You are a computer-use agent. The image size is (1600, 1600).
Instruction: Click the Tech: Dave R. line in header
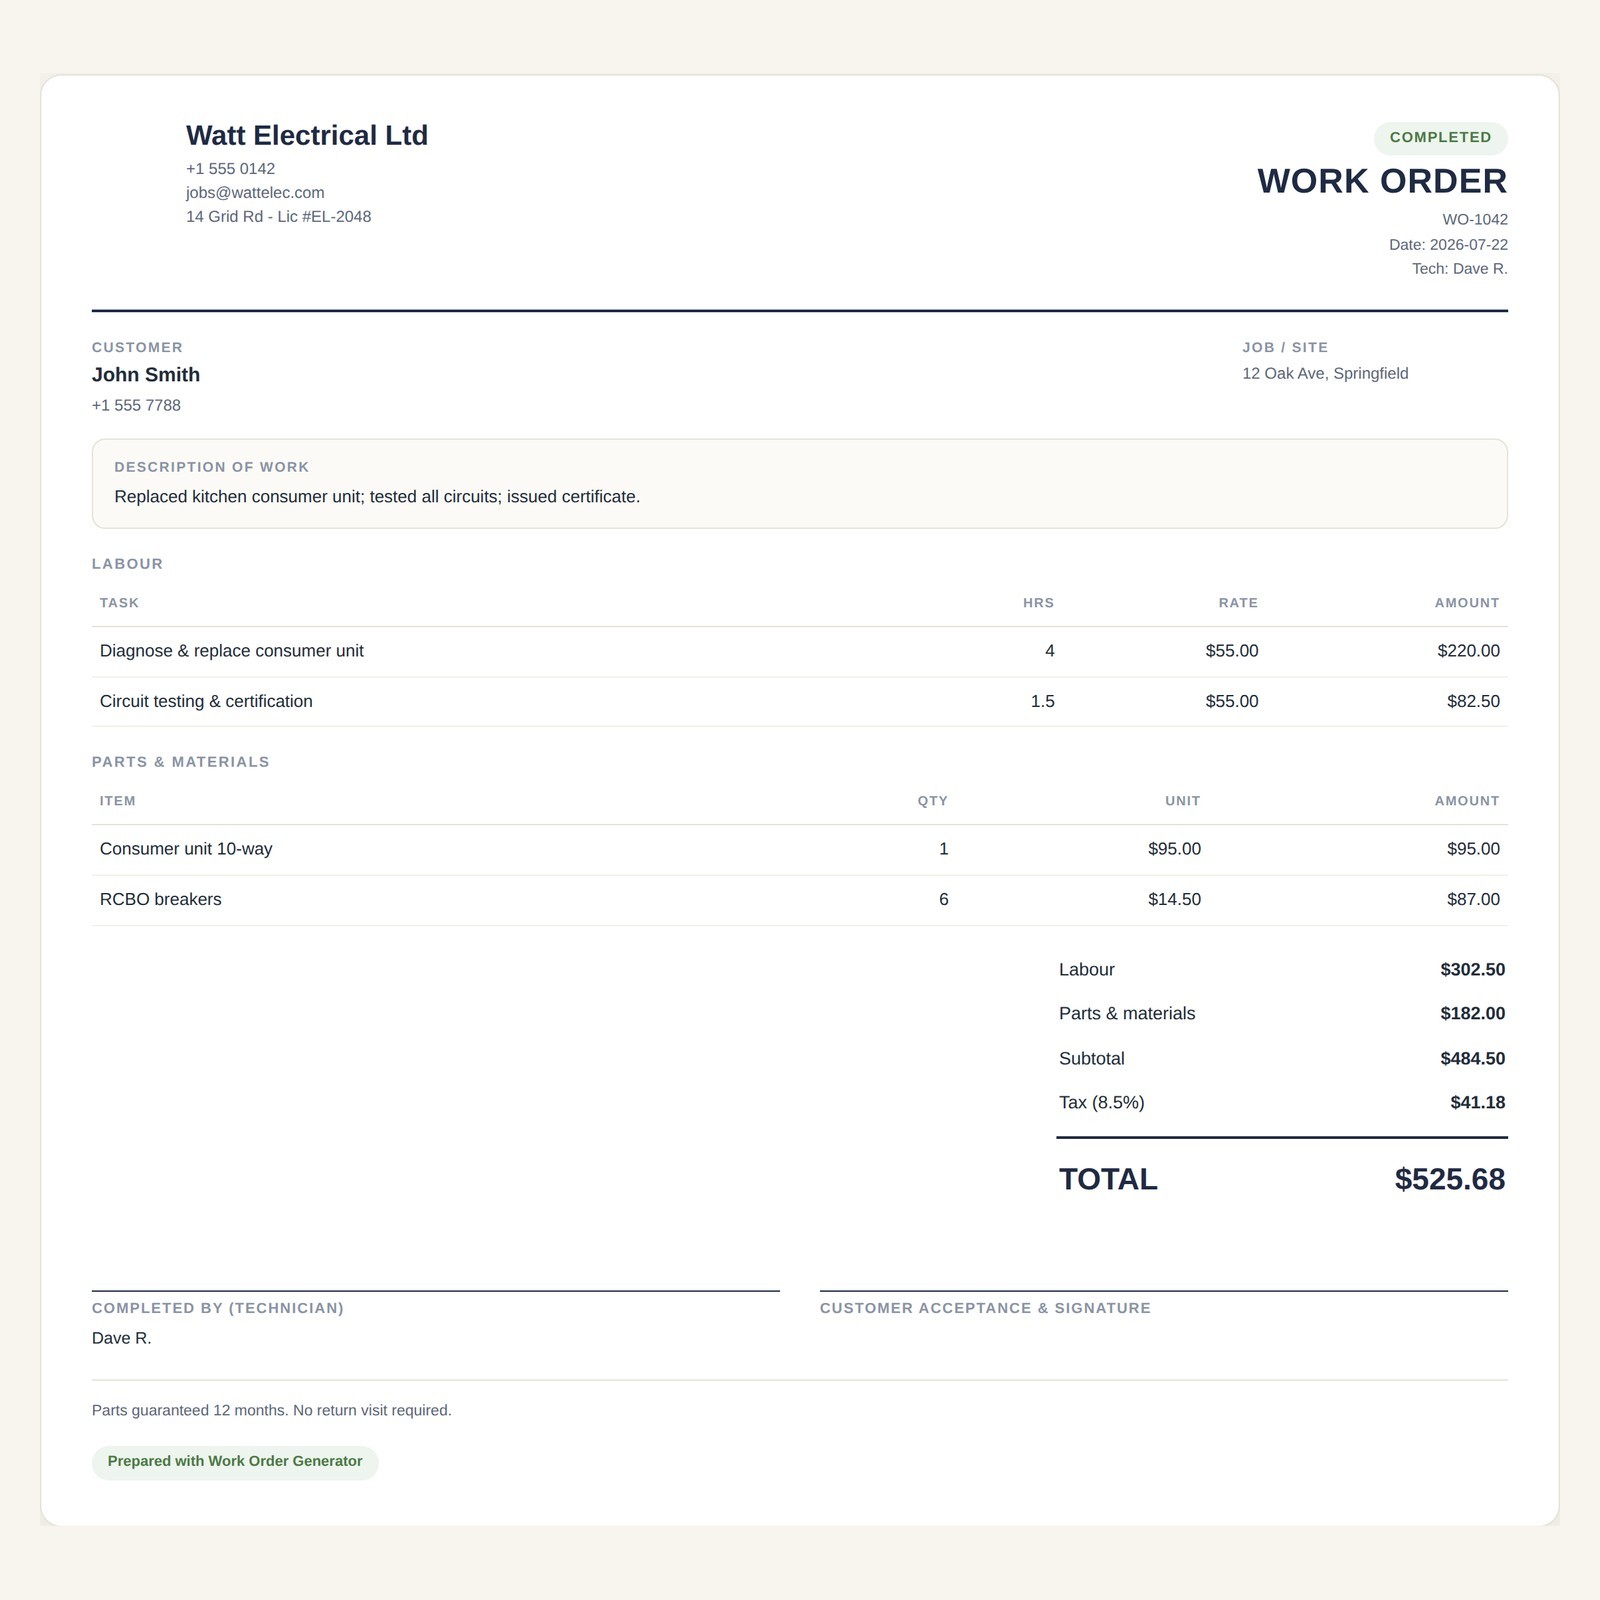[x=1460, y=269]
